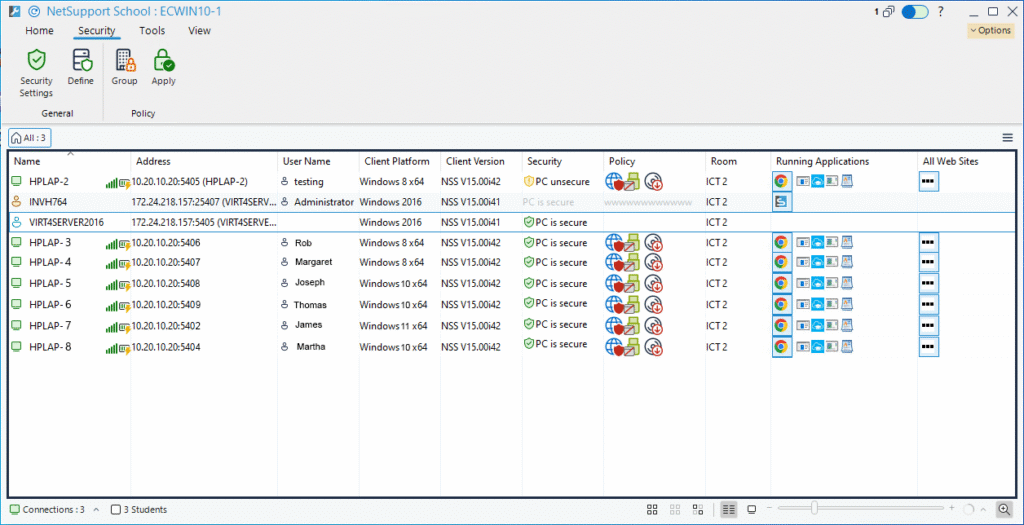1024x525 pixels.
Task: Expand the Connections : 3 arrow
Action: [96, 509]
